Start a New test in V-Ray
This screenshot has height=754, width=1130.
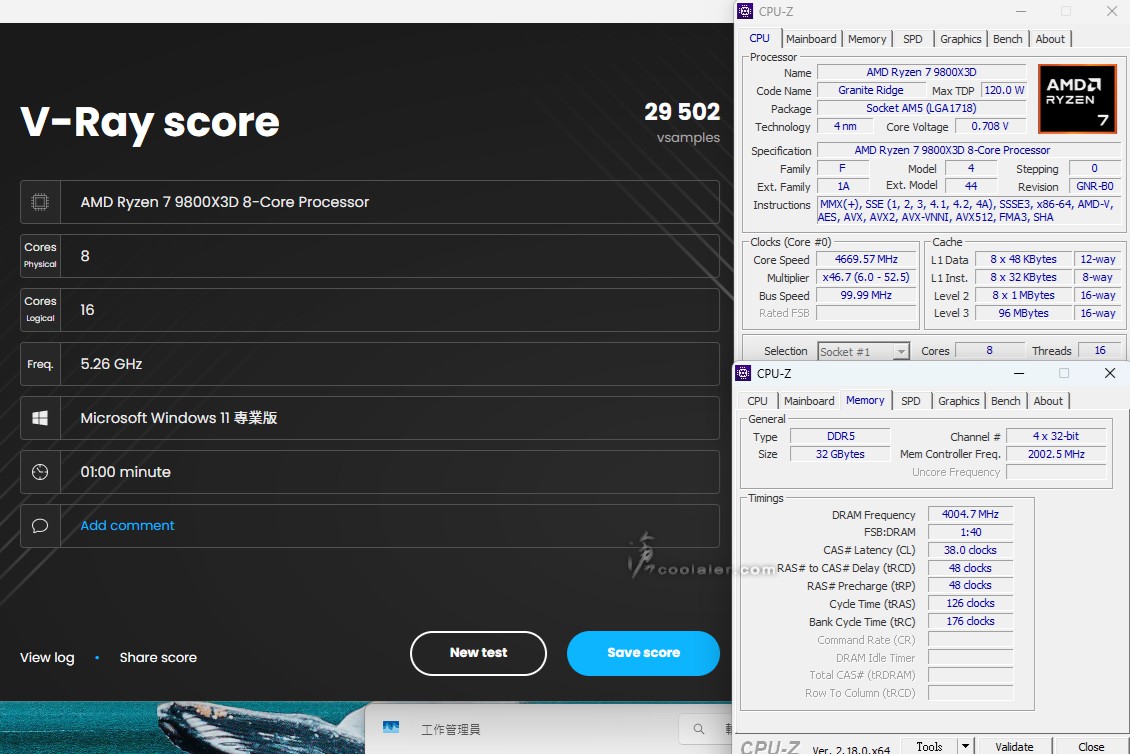click(x=478, y=653)
